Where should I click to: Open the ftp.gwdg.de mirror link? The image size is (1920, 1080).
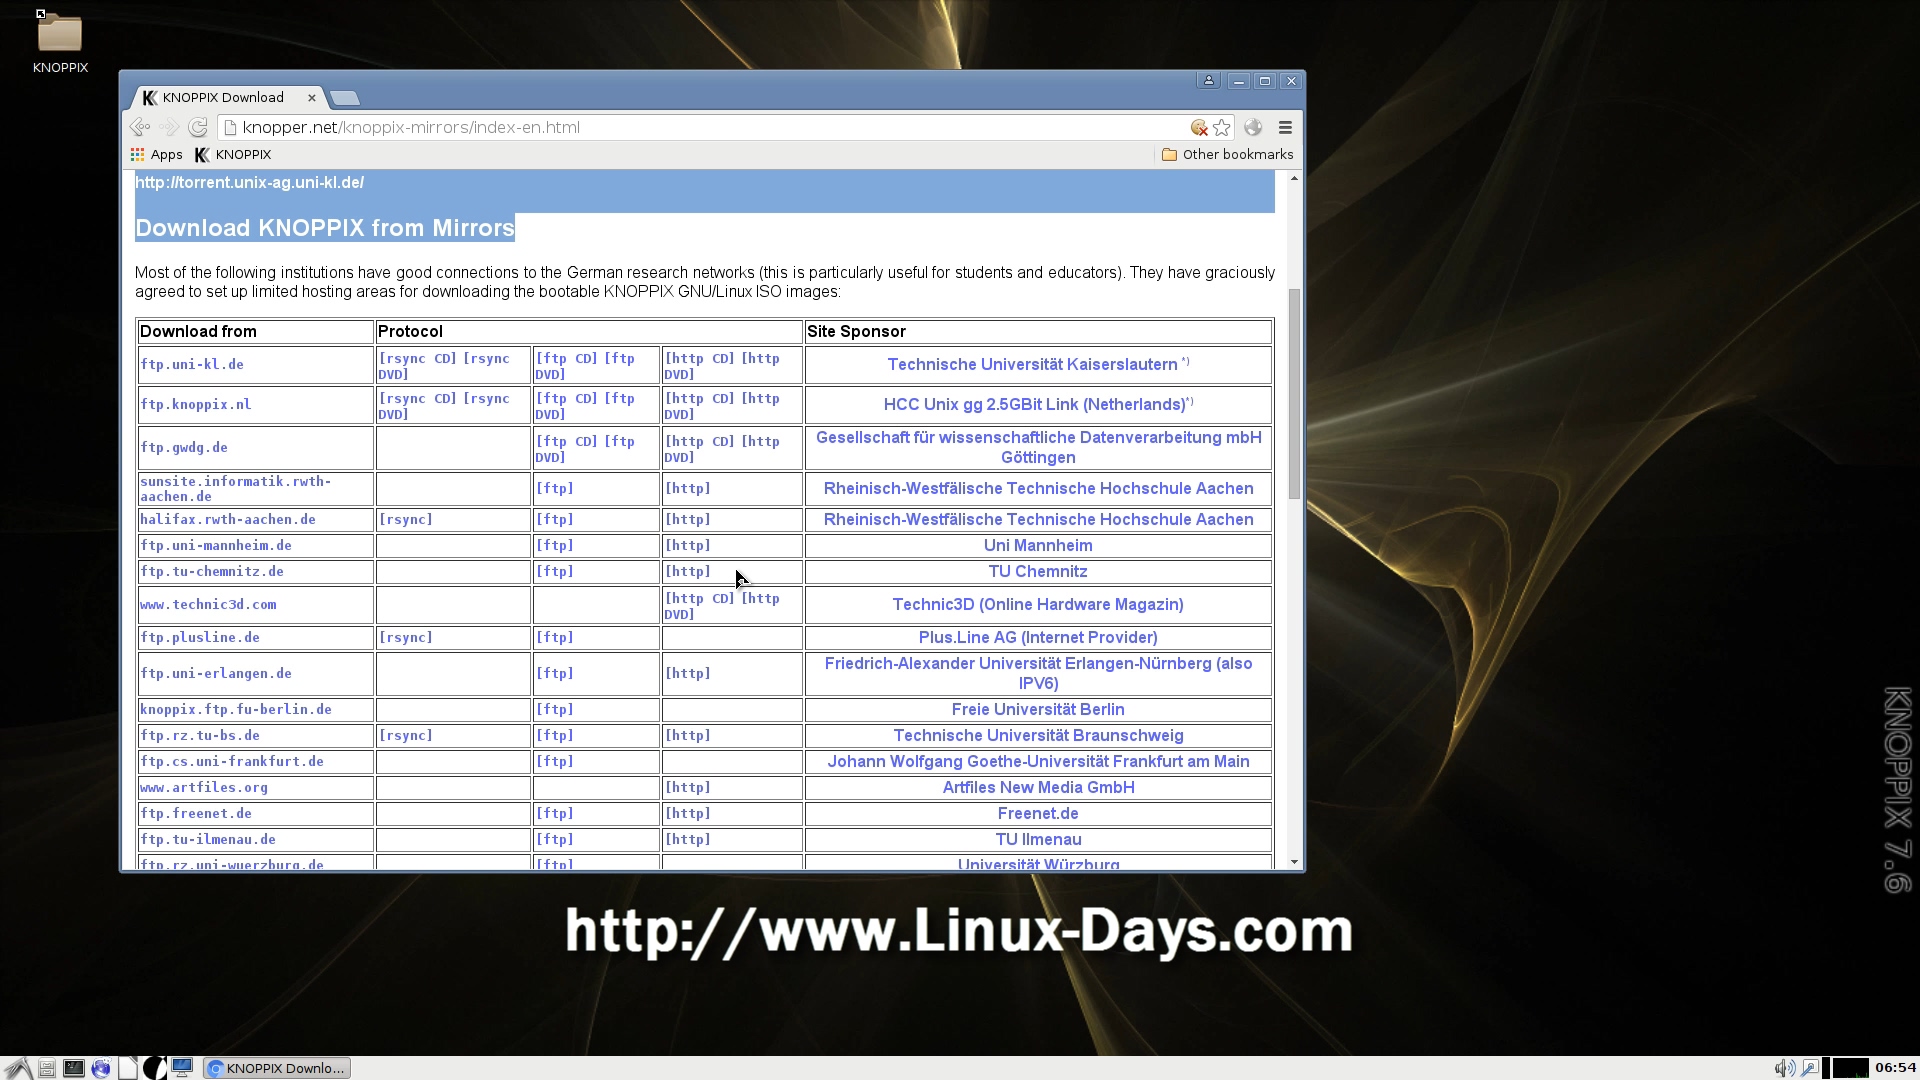pos(184,447)
